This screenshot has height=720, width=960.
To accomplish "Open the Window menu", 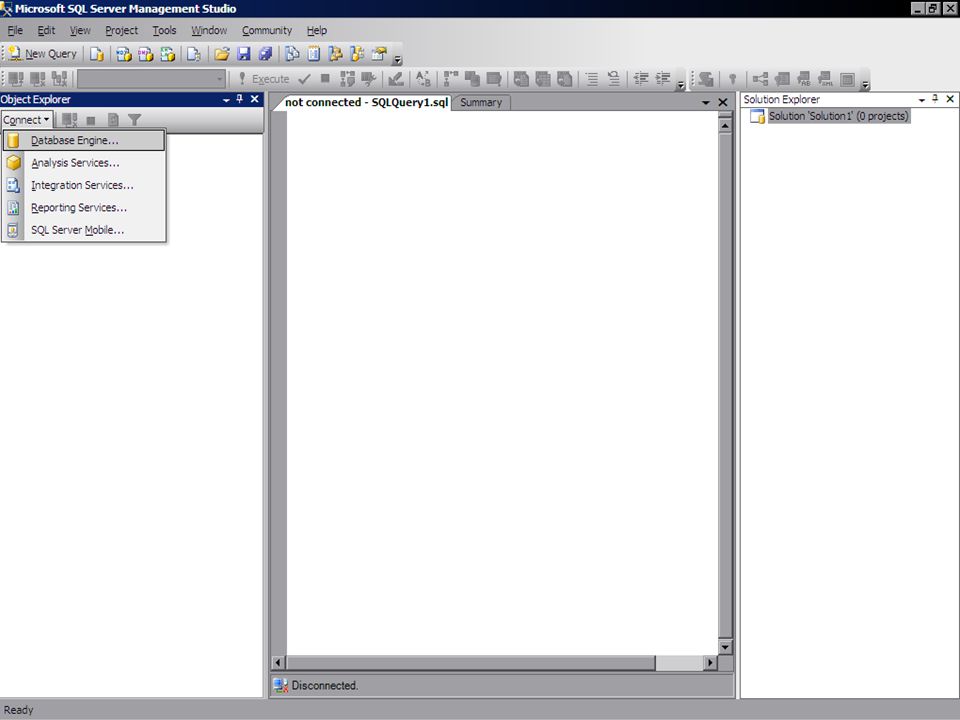I will pos(209,30).
